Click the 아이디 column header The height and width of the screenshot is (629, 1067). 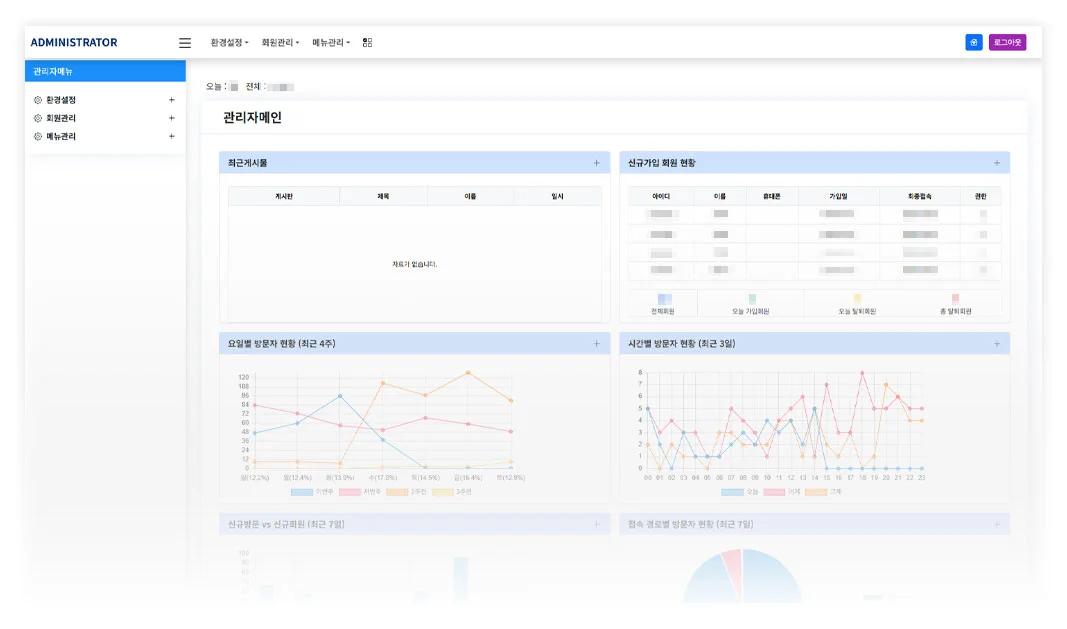click(661, 196)
